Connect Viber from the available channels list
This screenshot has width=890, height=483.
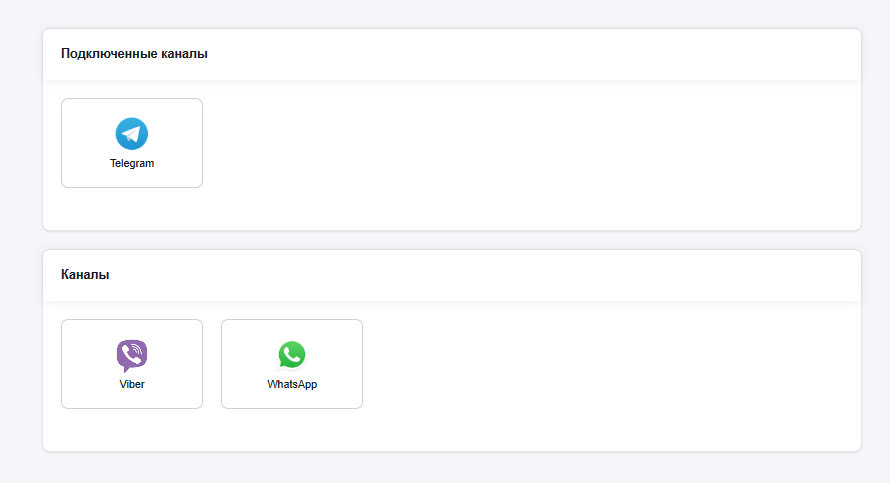[x=132, y=364]
